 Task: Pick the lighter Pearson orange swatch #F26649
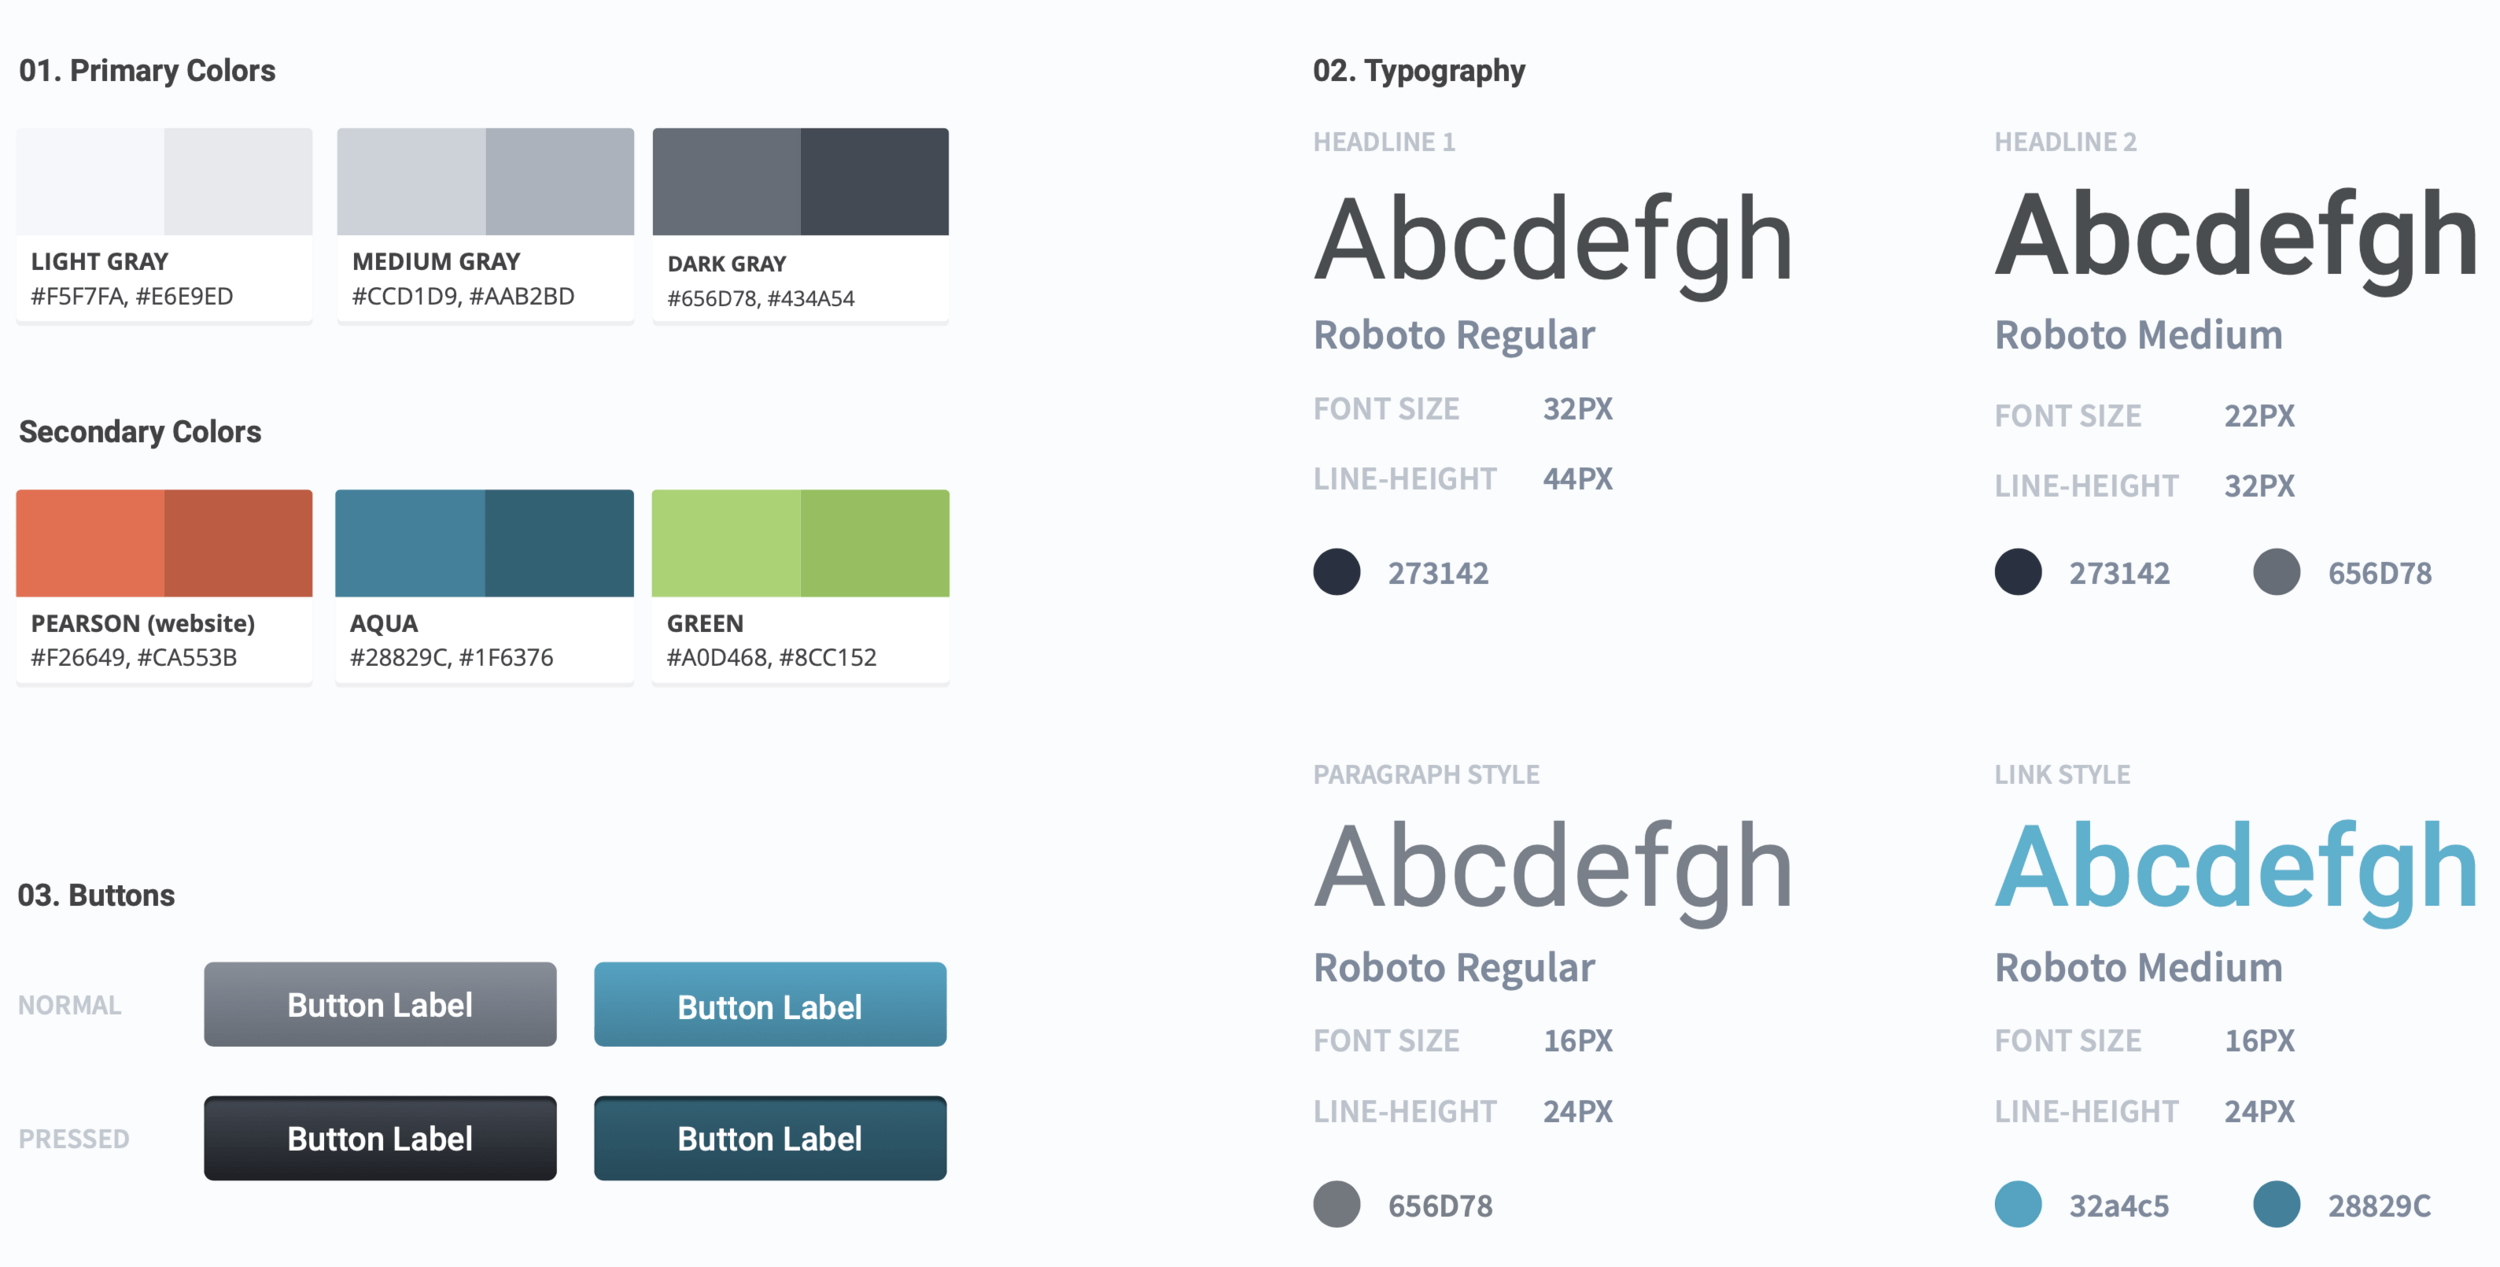tap(90, 543)
